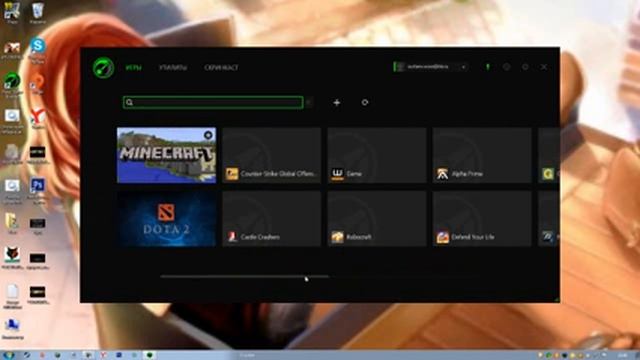Viewport: 640px width, 360px height.
Task: Open the Razer Cortex desktop shortcut
Action: click(x=12, y=84)
